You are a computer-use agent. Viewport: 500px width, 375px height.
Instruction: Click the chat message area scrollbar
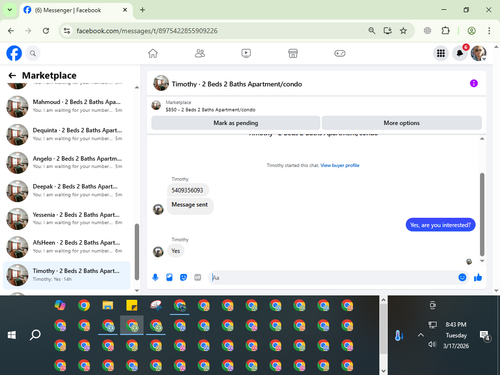coord(482,214)
